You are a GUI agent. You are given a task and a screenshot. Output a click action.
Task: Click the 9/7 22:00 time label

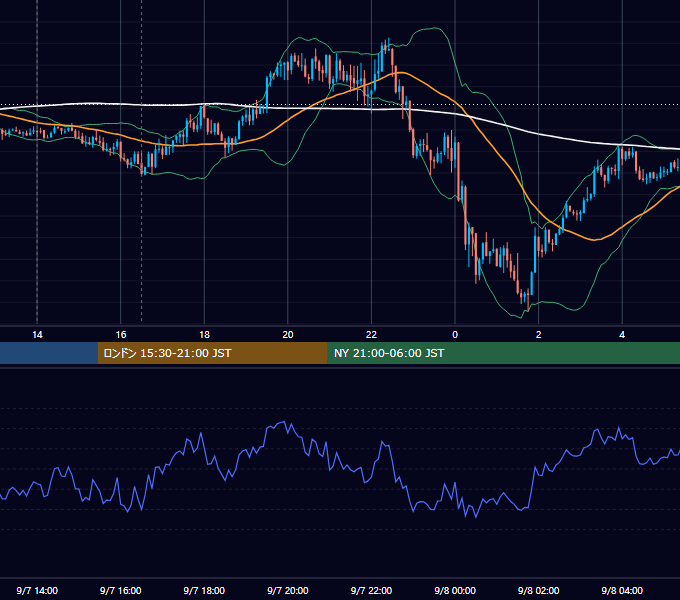371,590
